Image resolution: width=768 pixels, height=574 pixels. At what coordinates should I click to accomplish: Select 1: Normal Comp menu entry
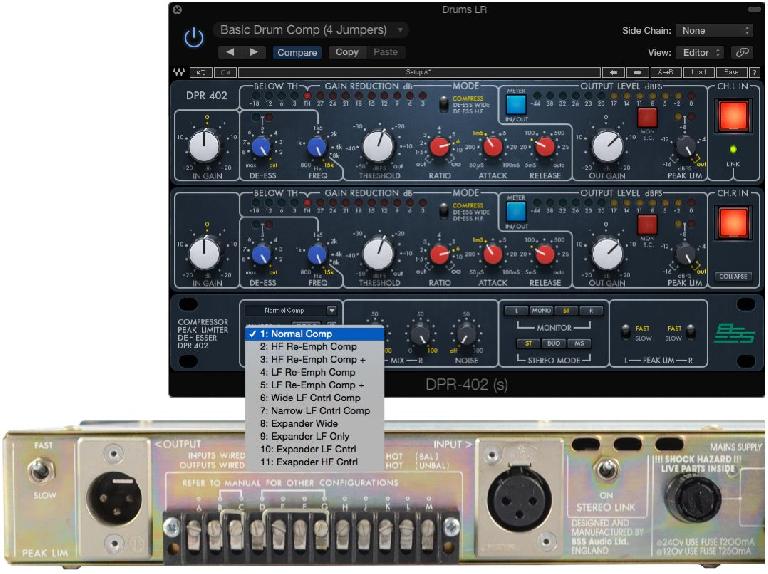tap(314, 334)
